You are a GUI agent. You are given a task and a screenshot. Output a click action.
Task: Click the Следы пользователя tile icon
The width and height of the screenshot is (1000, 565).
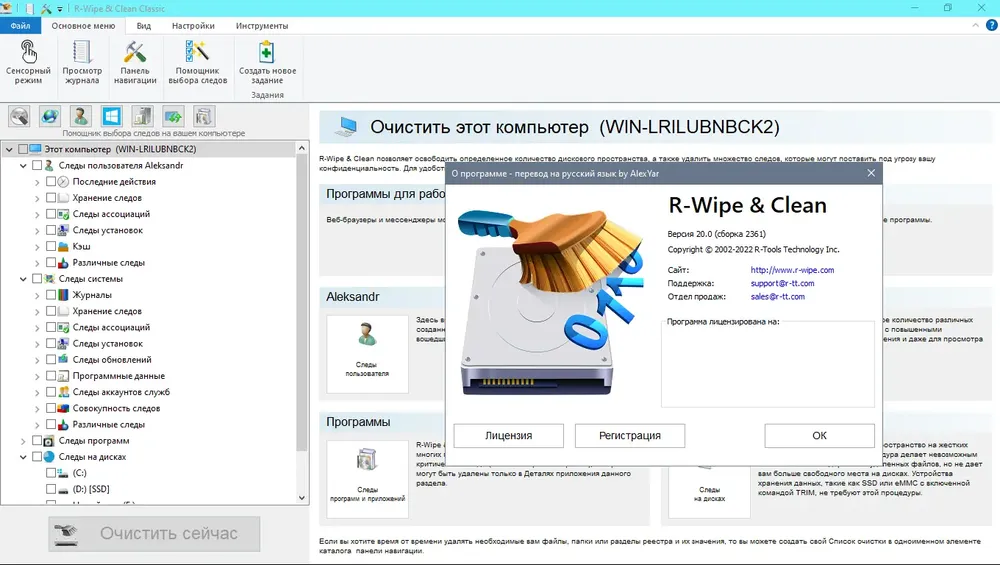[x=367, y=354]
